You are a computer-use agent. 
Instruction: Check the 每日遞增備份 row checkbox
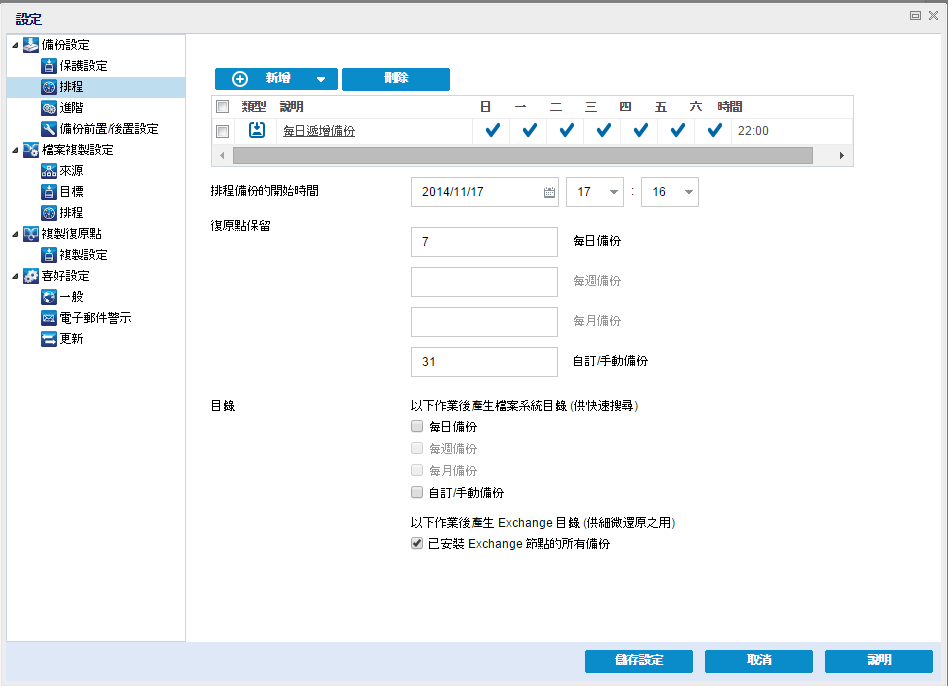click(222, 131)
